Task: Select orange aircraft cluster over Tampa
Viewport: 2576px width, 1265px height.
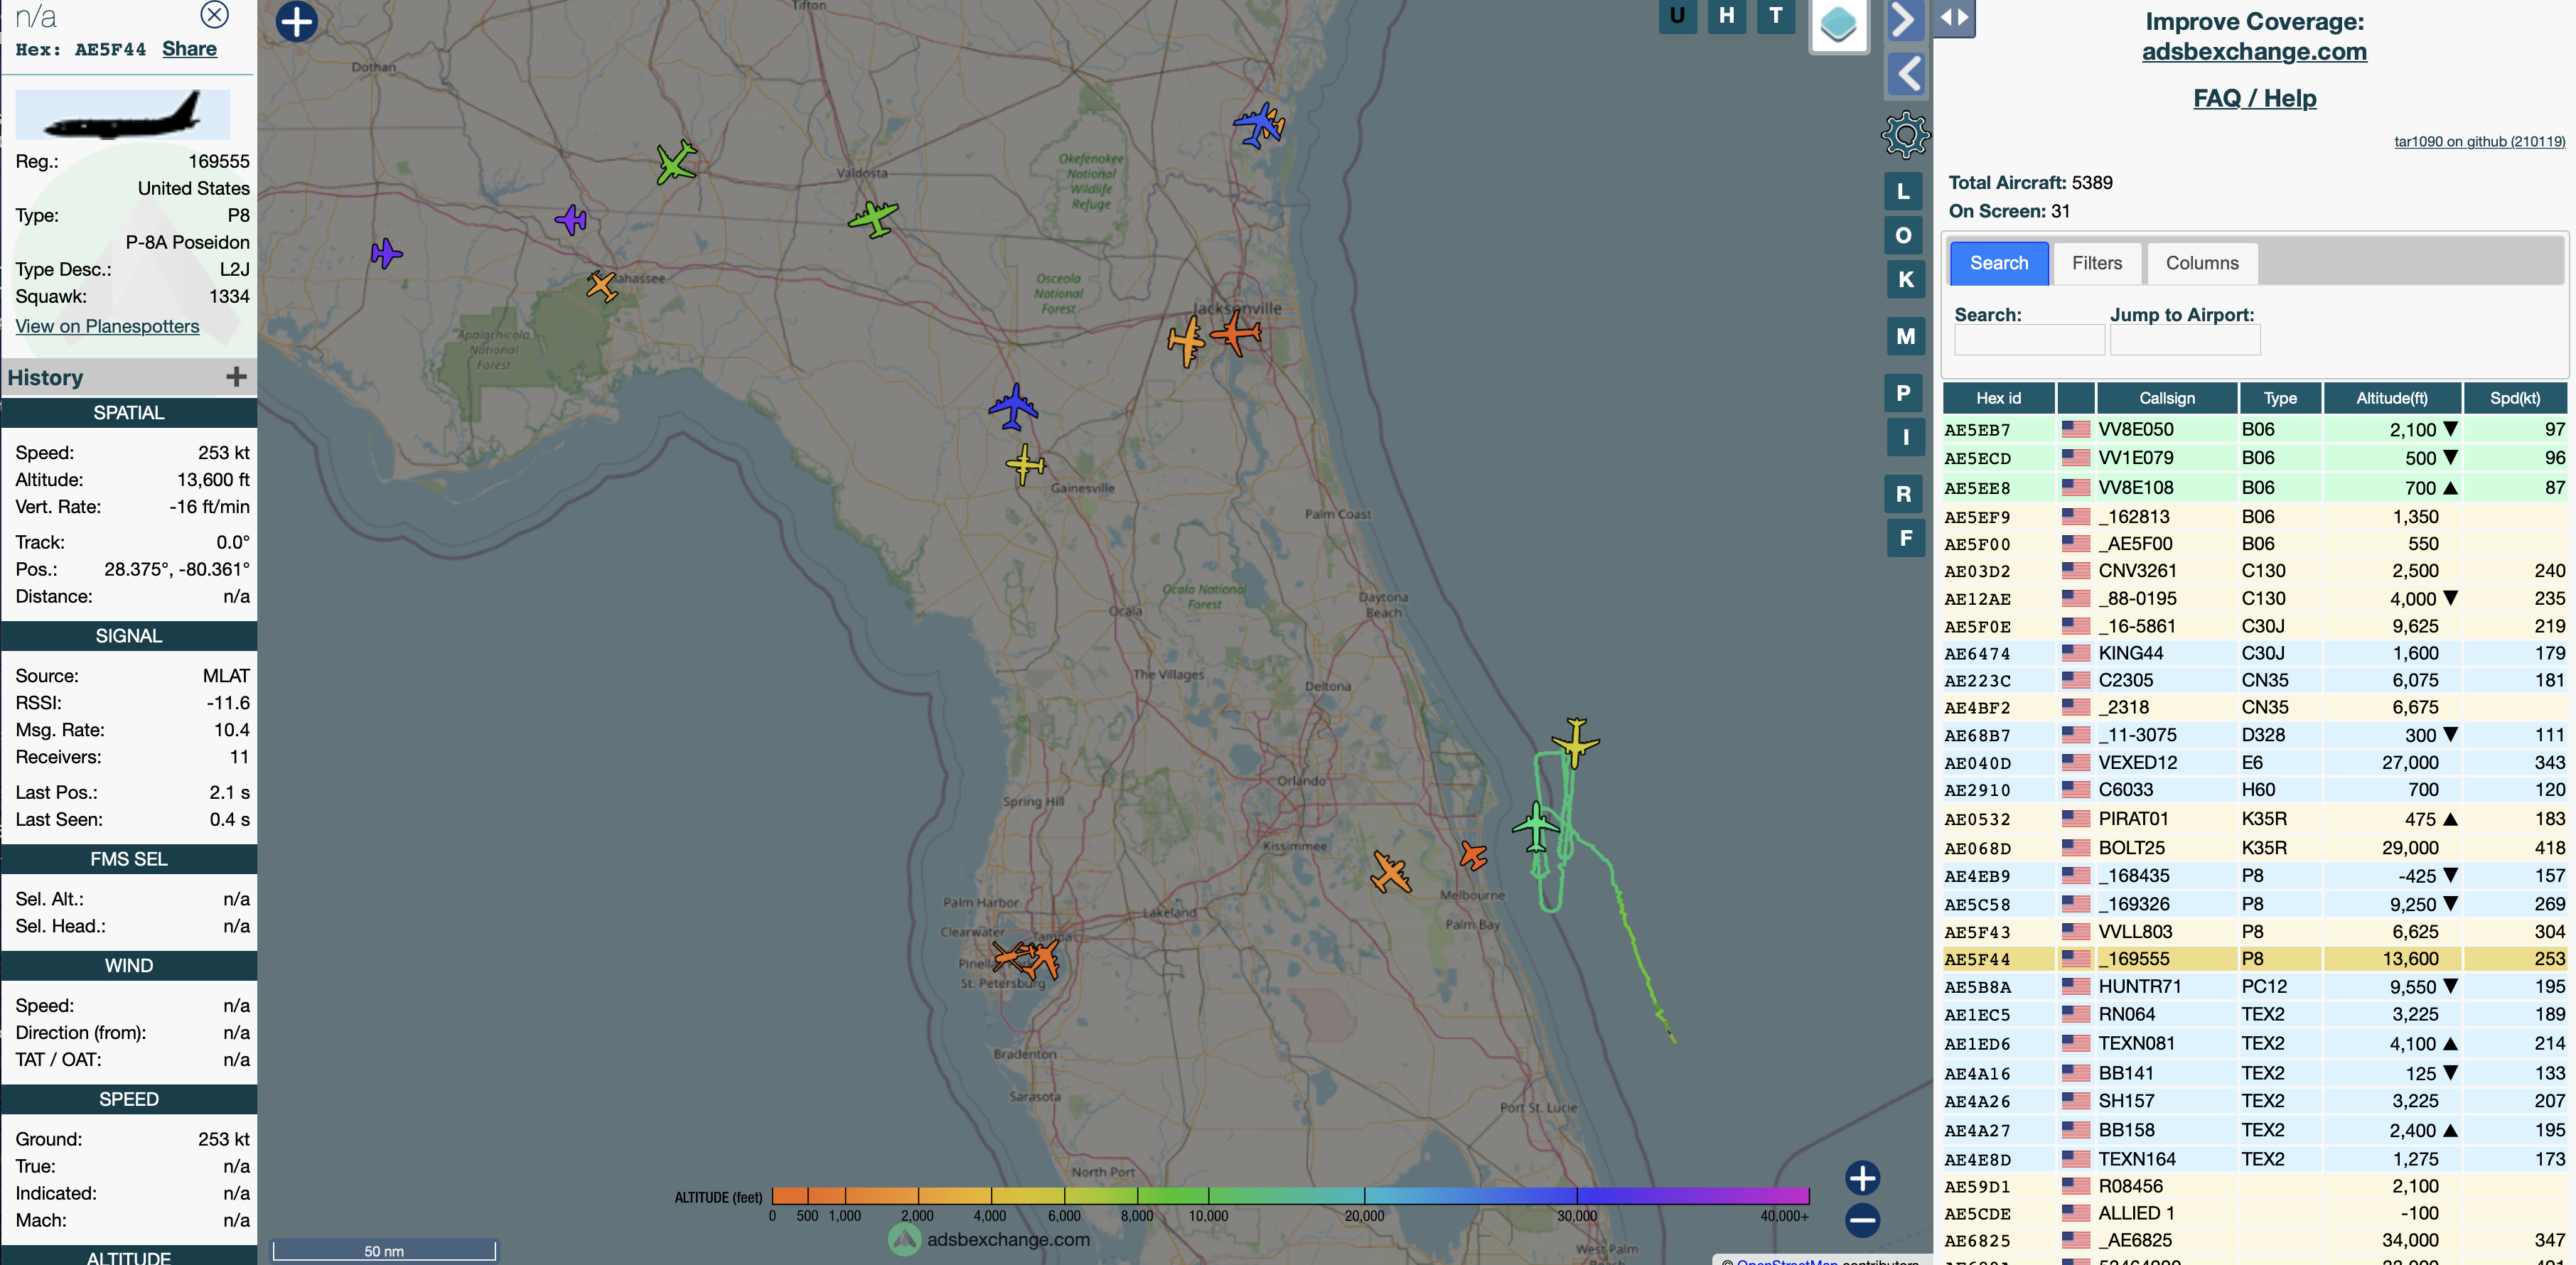Action: coord(1027,958)
